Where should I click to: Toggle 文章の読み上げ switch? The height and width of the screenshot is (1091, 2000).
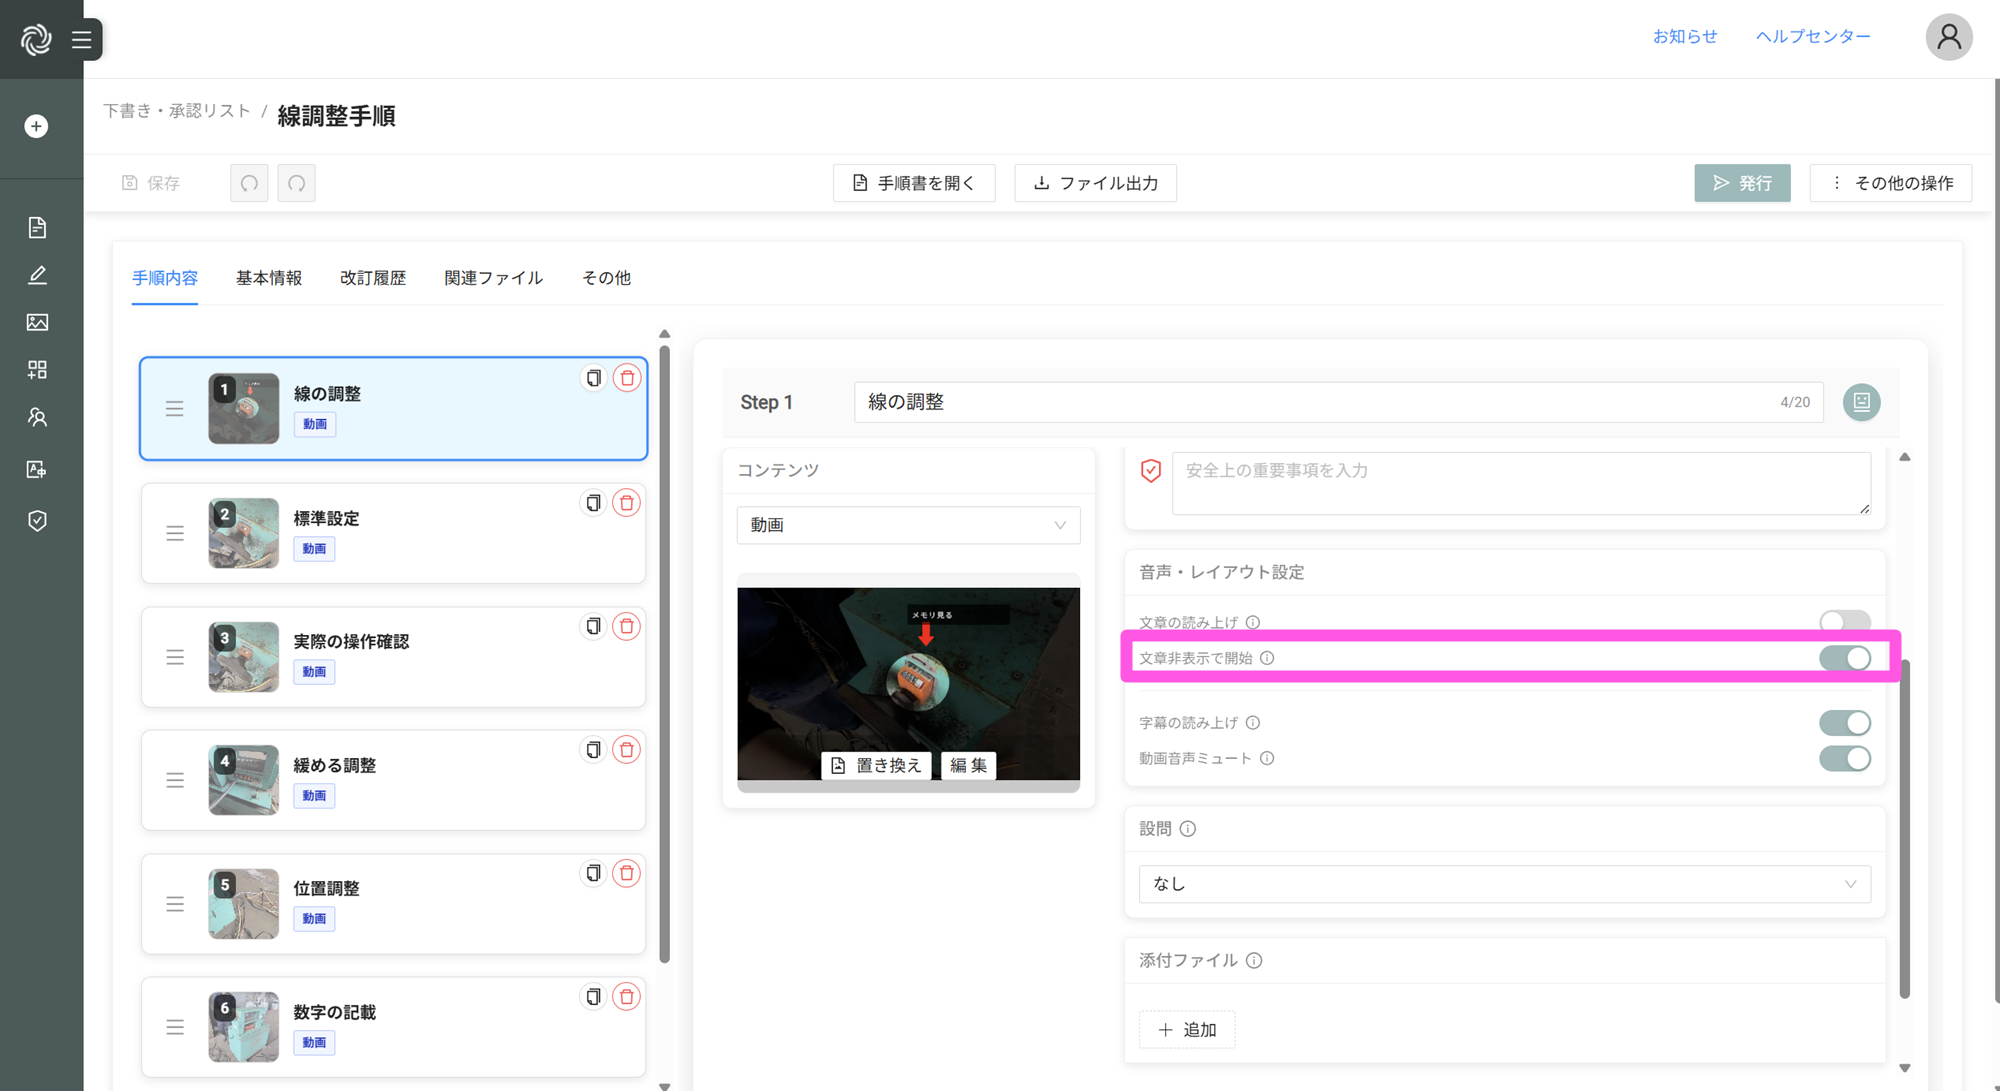pos(1844,622)
